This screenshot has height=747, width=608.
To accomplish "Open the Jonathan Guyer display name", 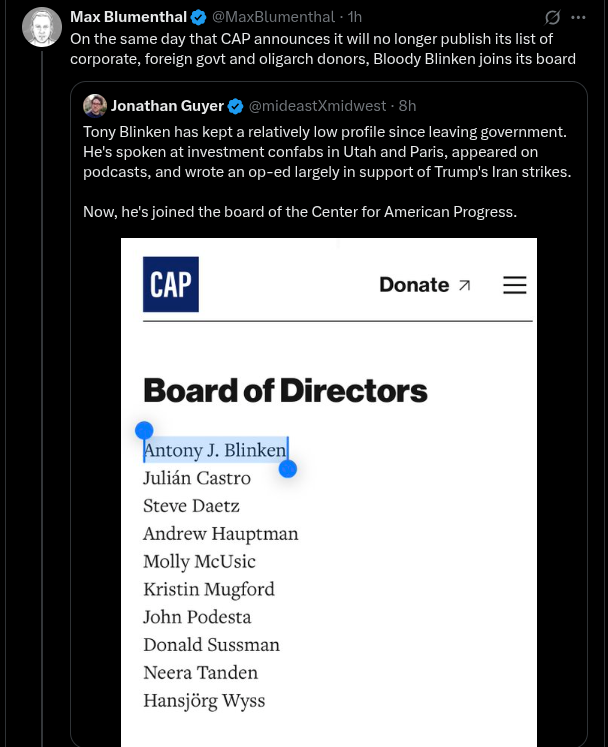I will point(167,106).
